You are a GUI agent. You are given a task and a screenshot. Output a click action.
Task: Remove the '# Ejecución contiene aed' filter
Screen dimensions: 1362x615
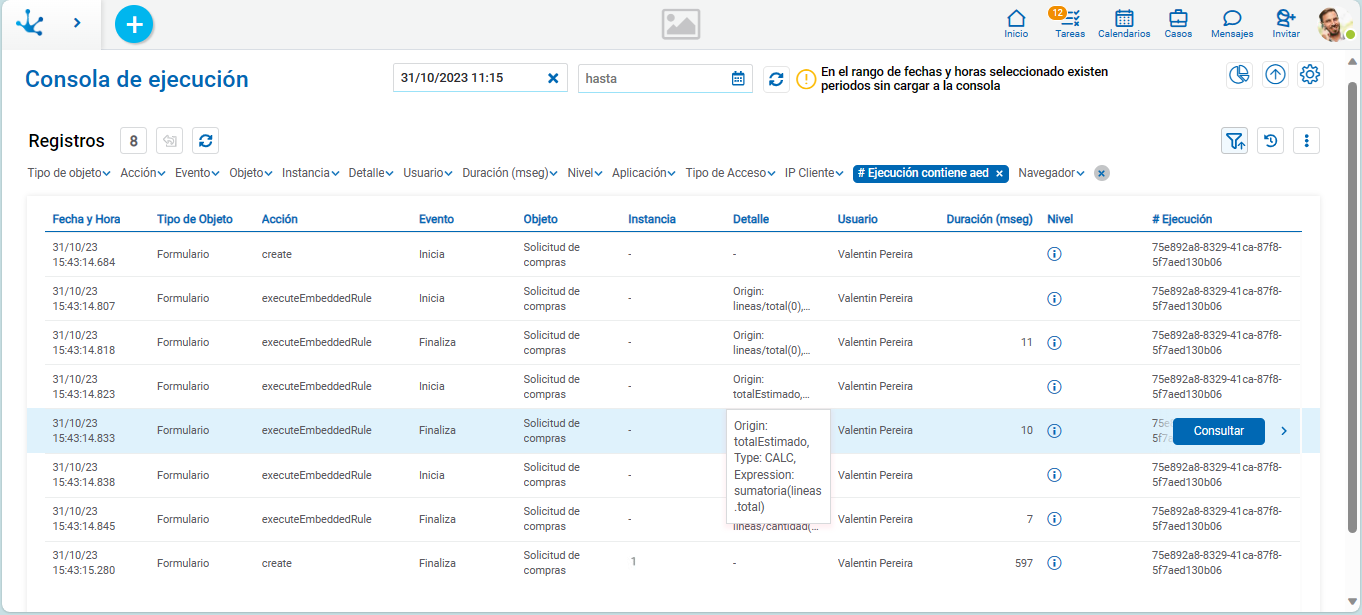(999, 173)
